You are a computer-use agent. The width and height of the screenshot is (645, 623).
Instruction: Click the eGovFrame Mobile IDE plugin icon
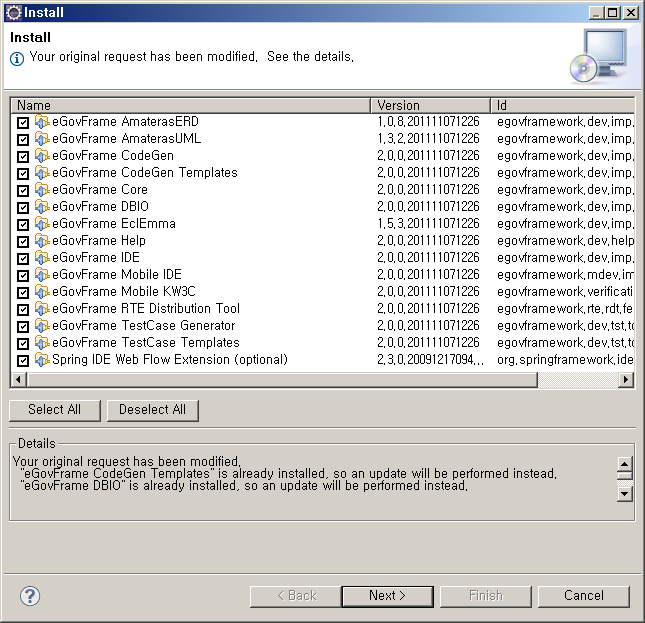[x=42, y=275]
